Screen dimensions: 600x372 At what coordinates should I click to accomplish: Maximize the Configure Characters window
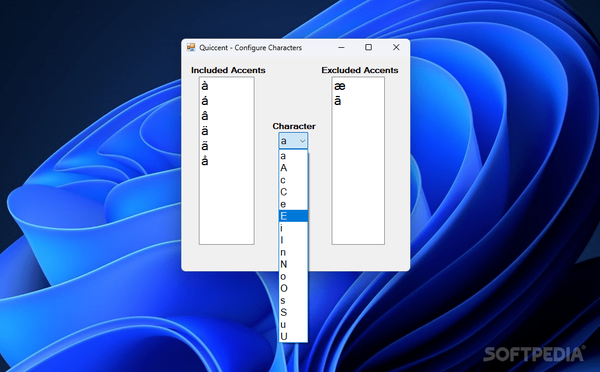[368, 47]
